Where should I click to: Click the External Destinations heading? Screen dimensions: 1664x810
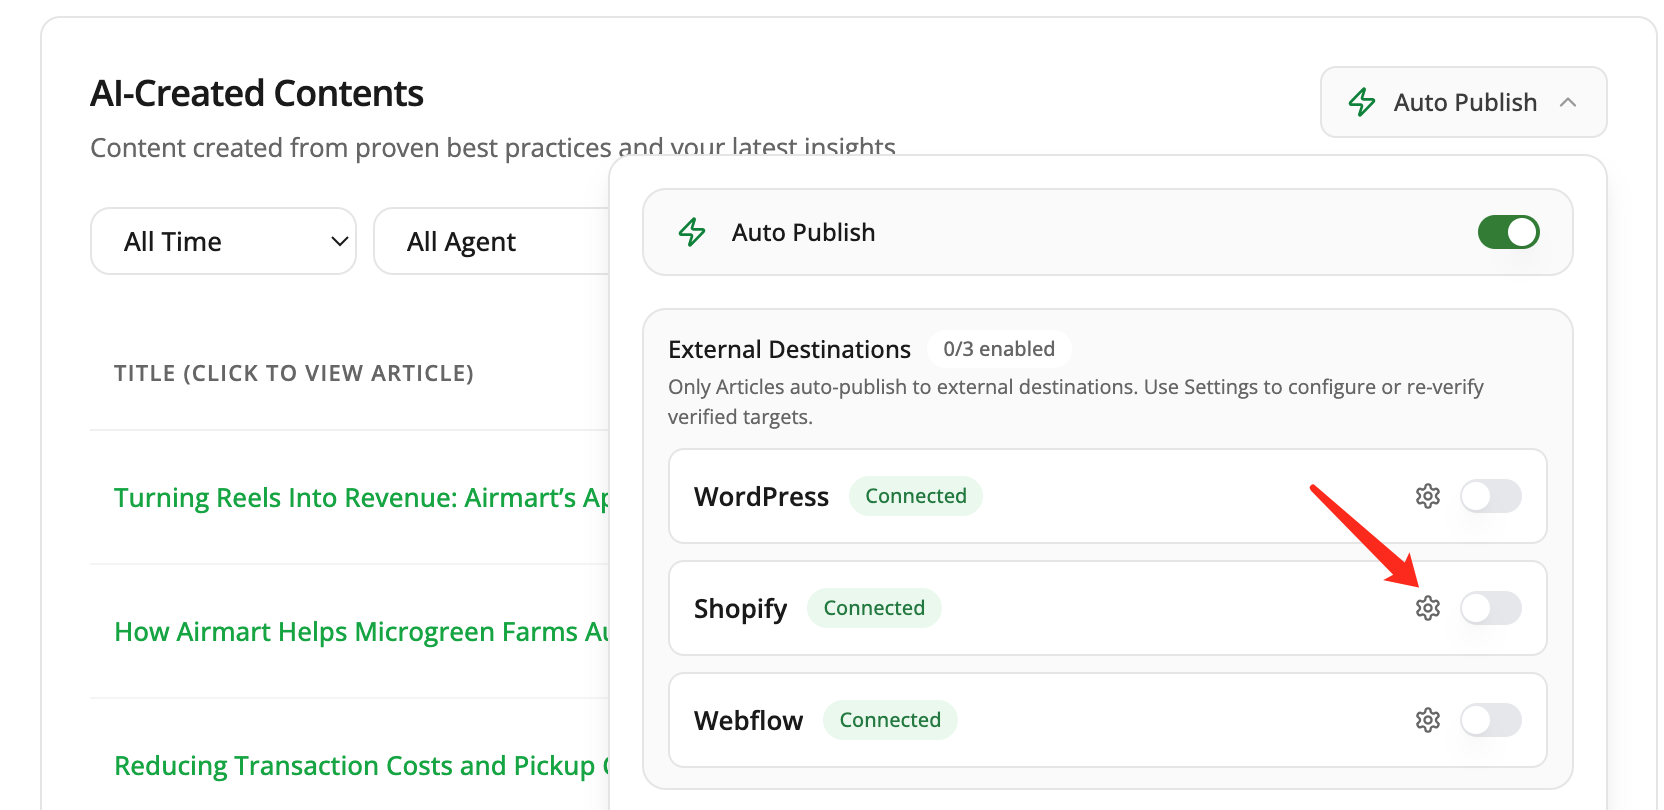click(789, 349)
